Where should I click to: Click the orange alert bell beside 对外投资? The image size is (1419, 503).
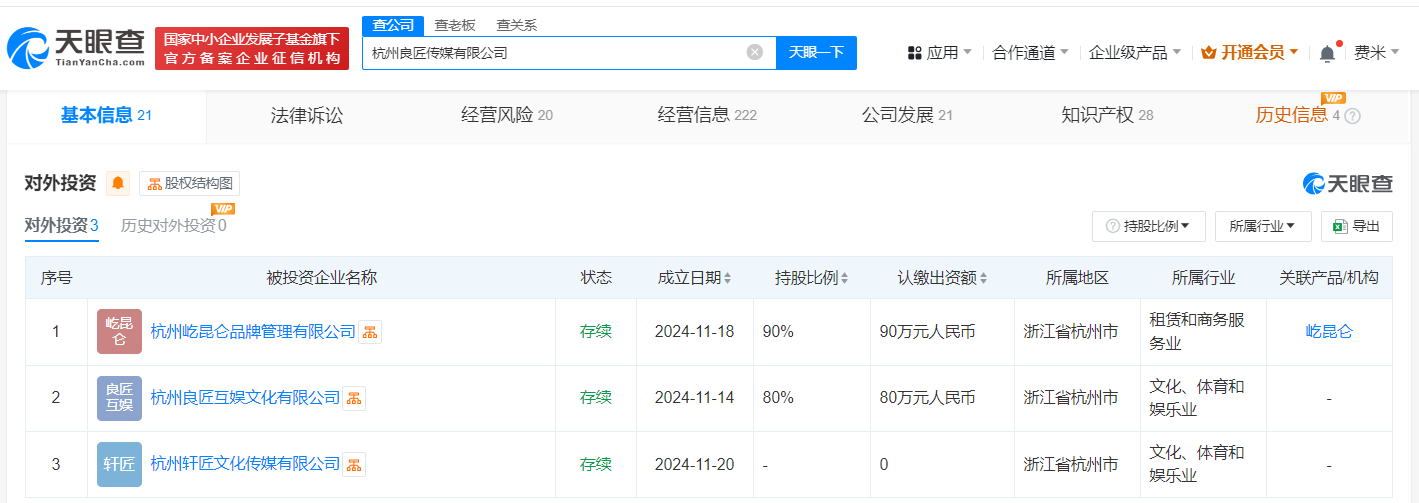click(x=118, y=183)
